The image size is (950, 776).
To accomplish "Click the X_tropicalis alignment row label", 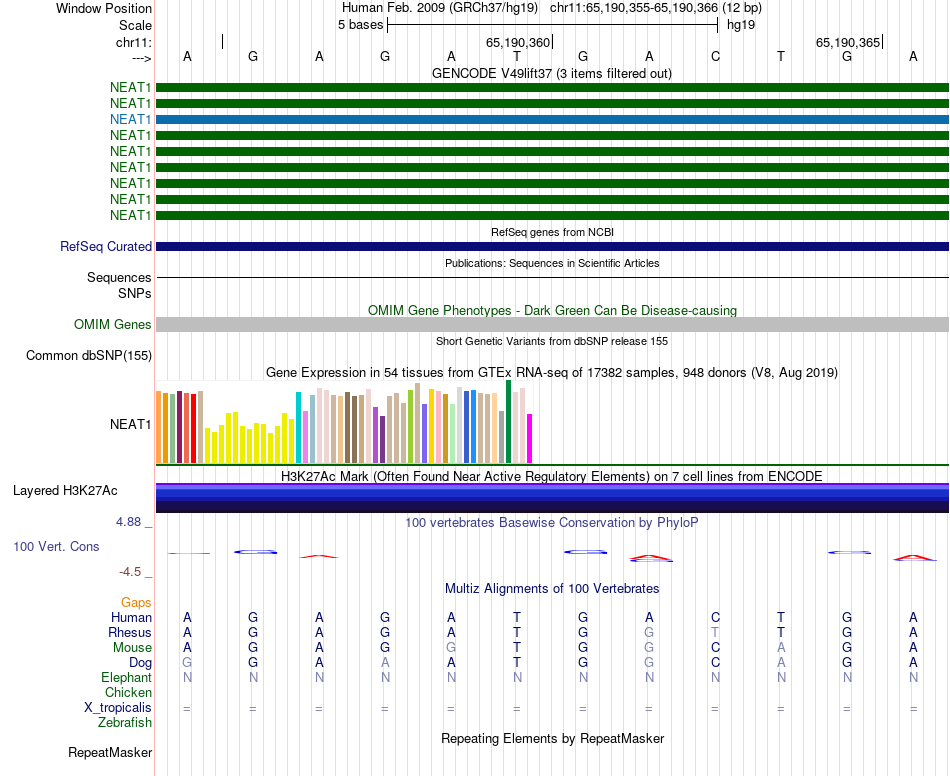I will pyautogui.click(x=118, y=708).
